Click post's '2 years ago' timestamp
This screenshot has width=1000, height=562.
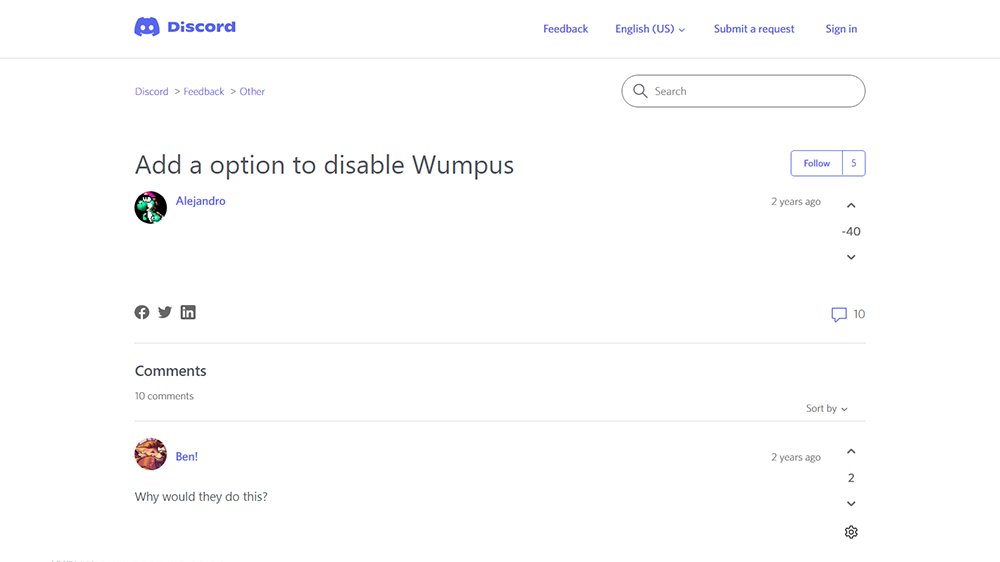coord(795,202)
